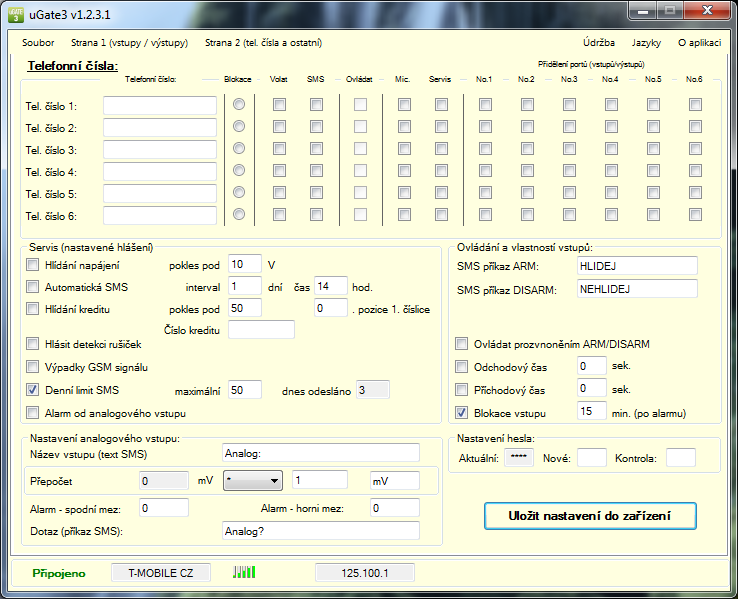Click the Přepočet multiplier field showing 1
738x599 pixels.
tap(320, 480)
